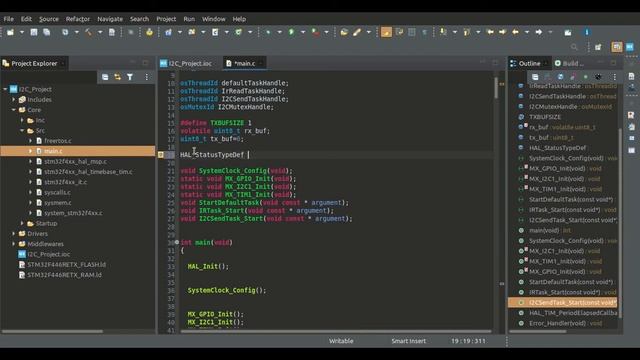The width and height of the screenshot is (640, 360).
Task: Click the new C source file icon
Action: (x=215, y=32)
